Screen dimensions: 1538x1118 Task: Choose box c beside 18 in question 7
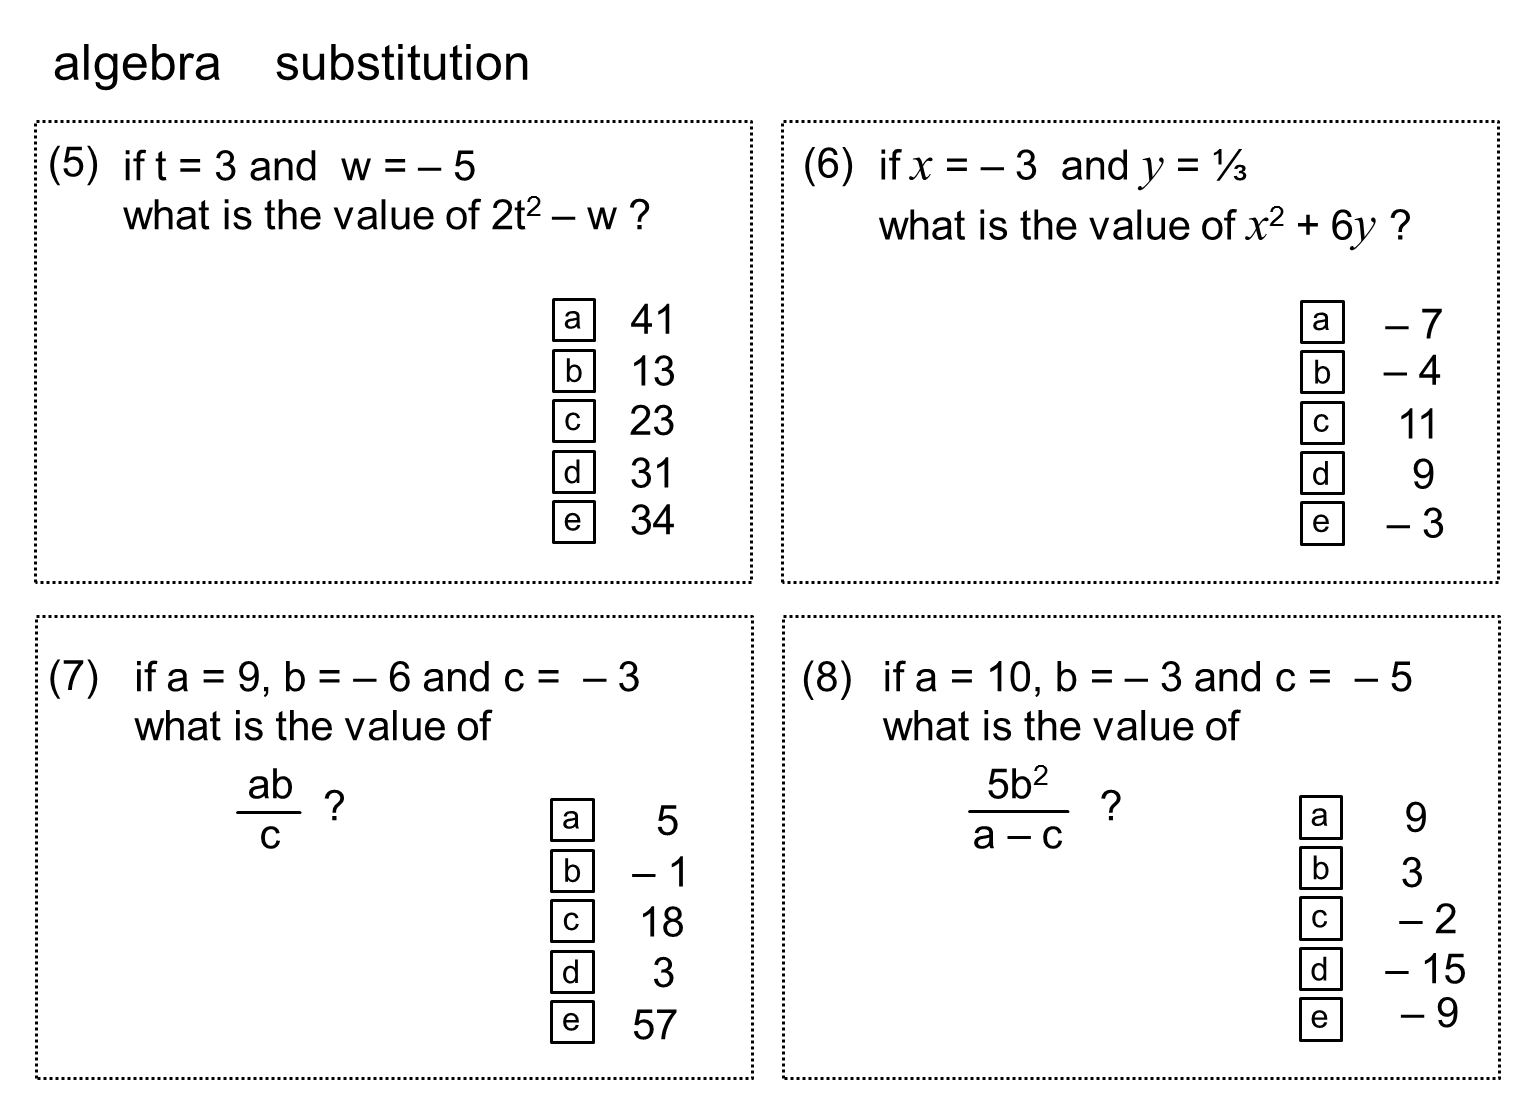click(x=572, y=921)
